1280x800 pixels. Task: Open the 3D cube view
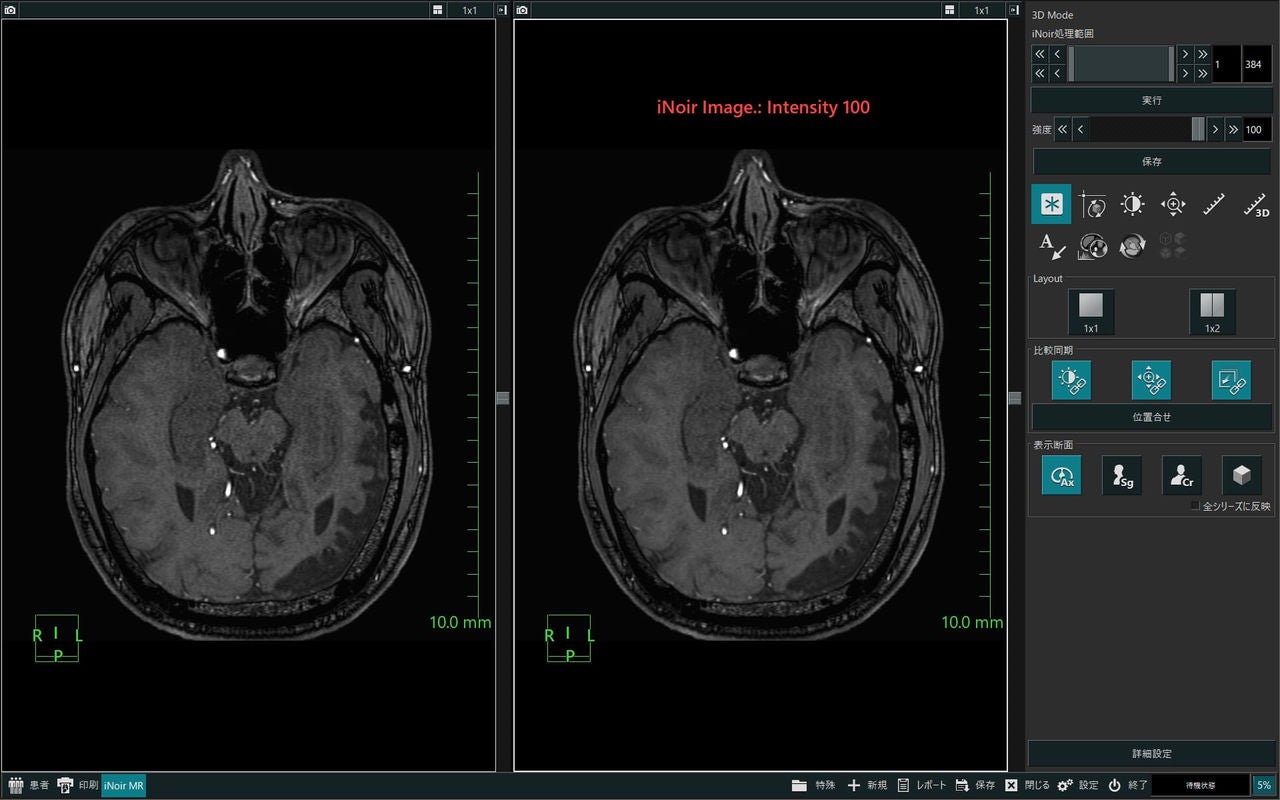pos(1242,475)
